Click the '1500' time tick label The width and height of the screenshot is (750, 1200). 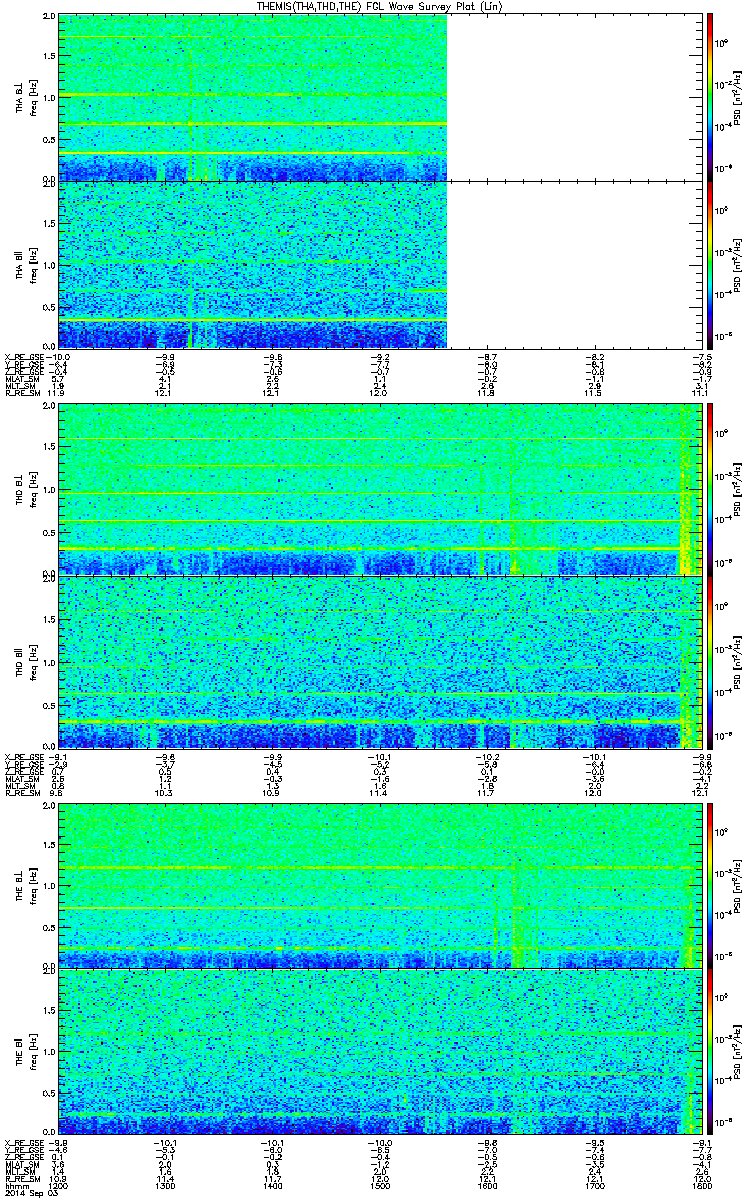tap(379, 1185)
